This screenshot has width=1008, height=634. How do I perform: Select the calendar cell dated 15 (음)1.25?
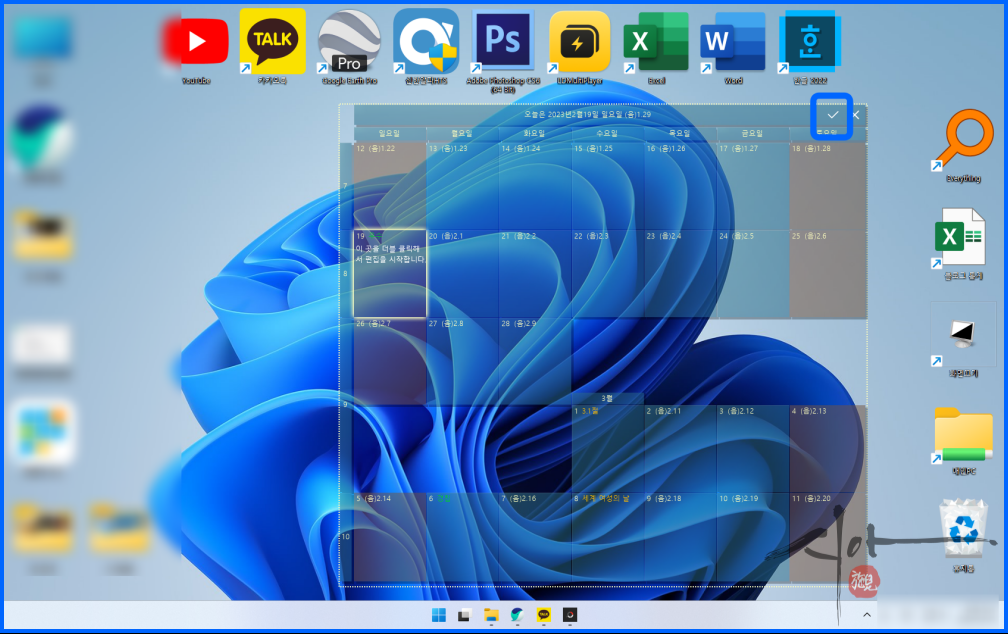pyautogui.click(x=608, y=186)
